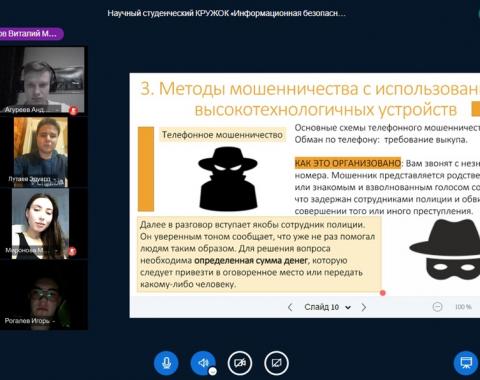The height and width of the screenshot is (380, 480).
Task: Open the presentation actions button at bottom right
Action: 466,363
